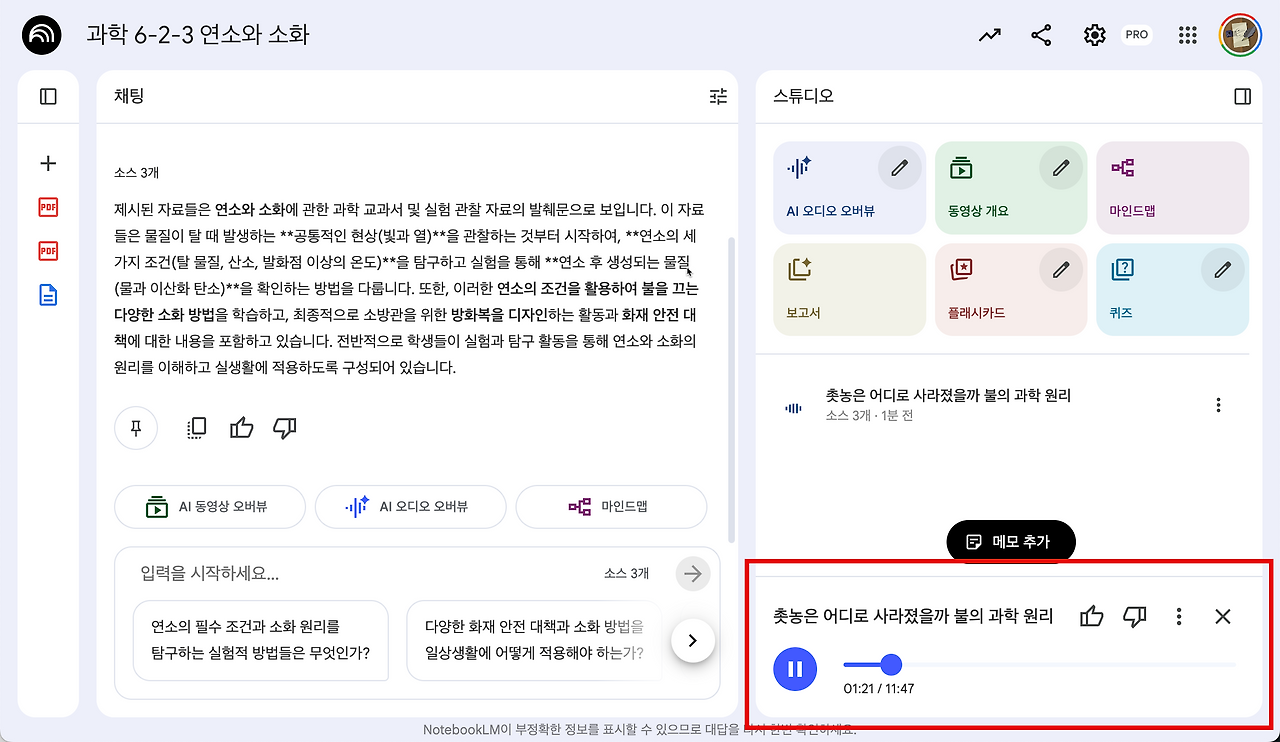The width and height of the screenshot is (1280, 742).
Task: Open the Google account avatar
Action: (1239, 35)
